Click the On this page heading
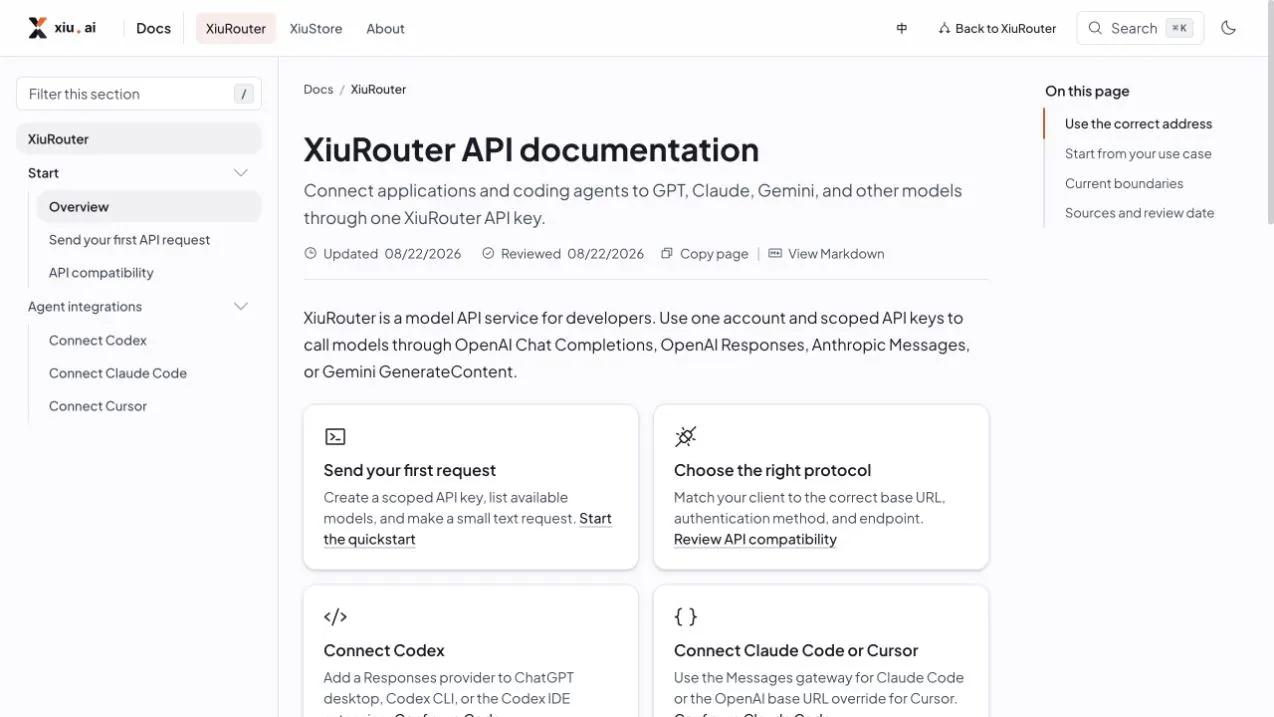The height and width of the screenshot is (717, 1274). (x=1087, y=91)
